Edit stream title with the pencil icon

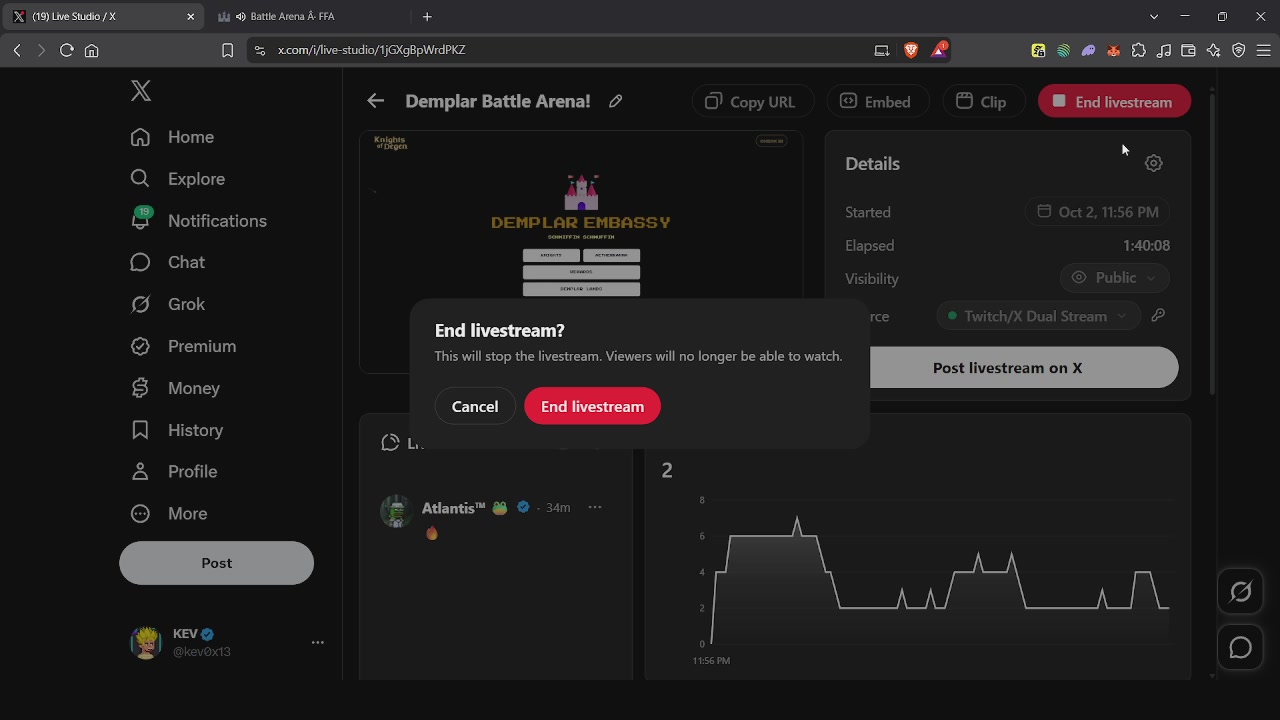[616, 101]
